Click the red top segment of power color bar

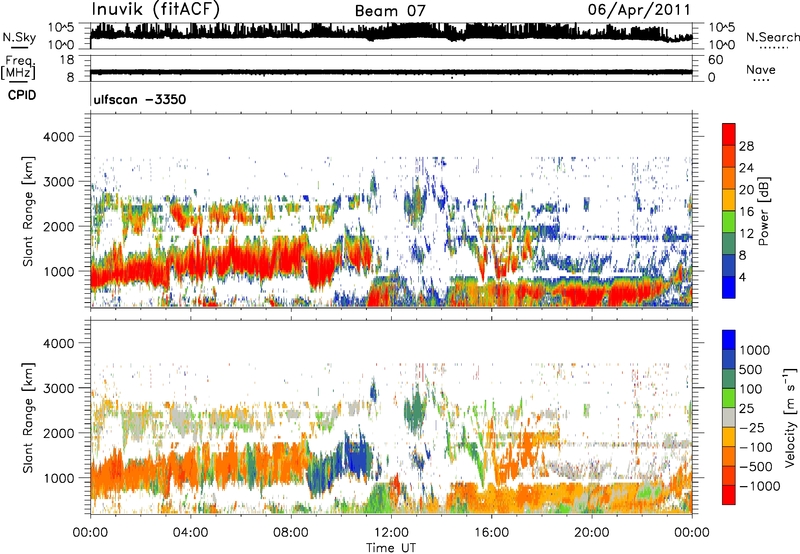729,135
